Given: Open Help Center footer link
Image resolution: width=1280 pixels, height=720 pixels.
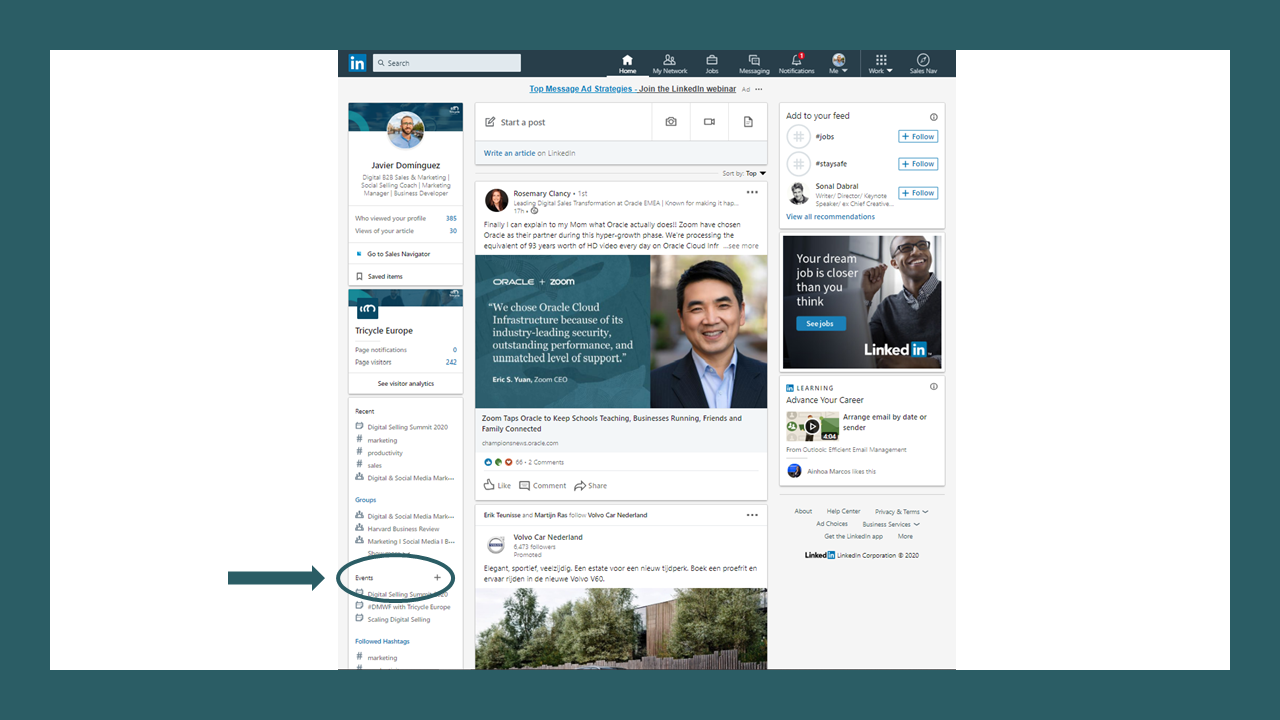Looking at the screenshot, I should click(x=843, y=511).
